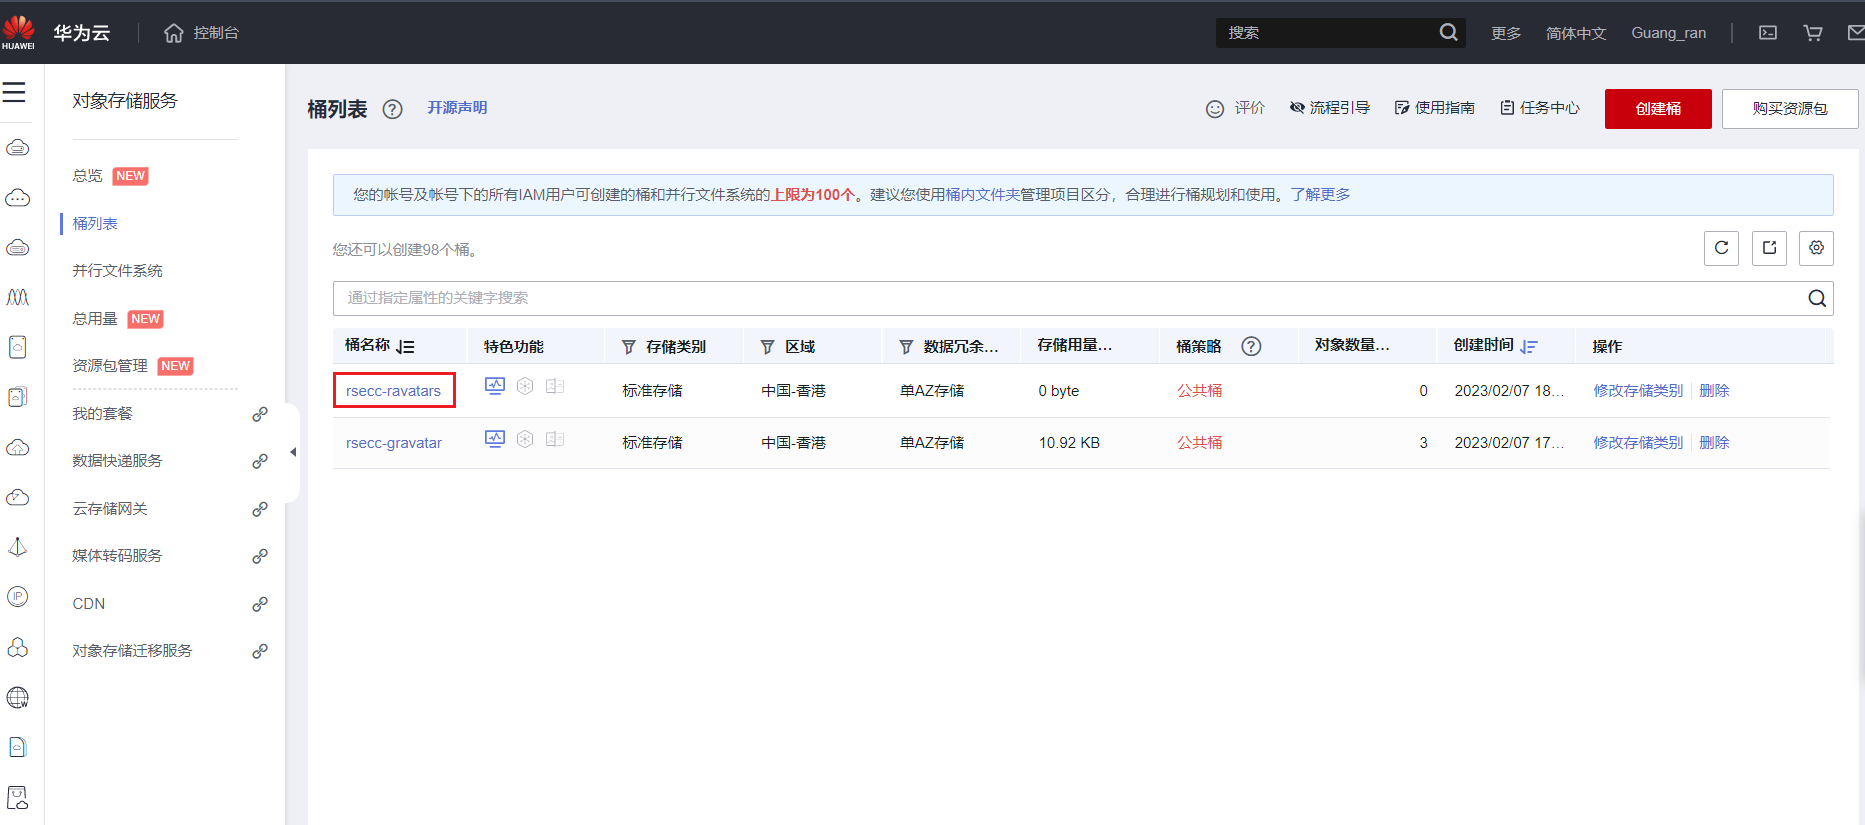Click the search magnifier in top bar
Screen dimensions: 1865x825
1448,32
